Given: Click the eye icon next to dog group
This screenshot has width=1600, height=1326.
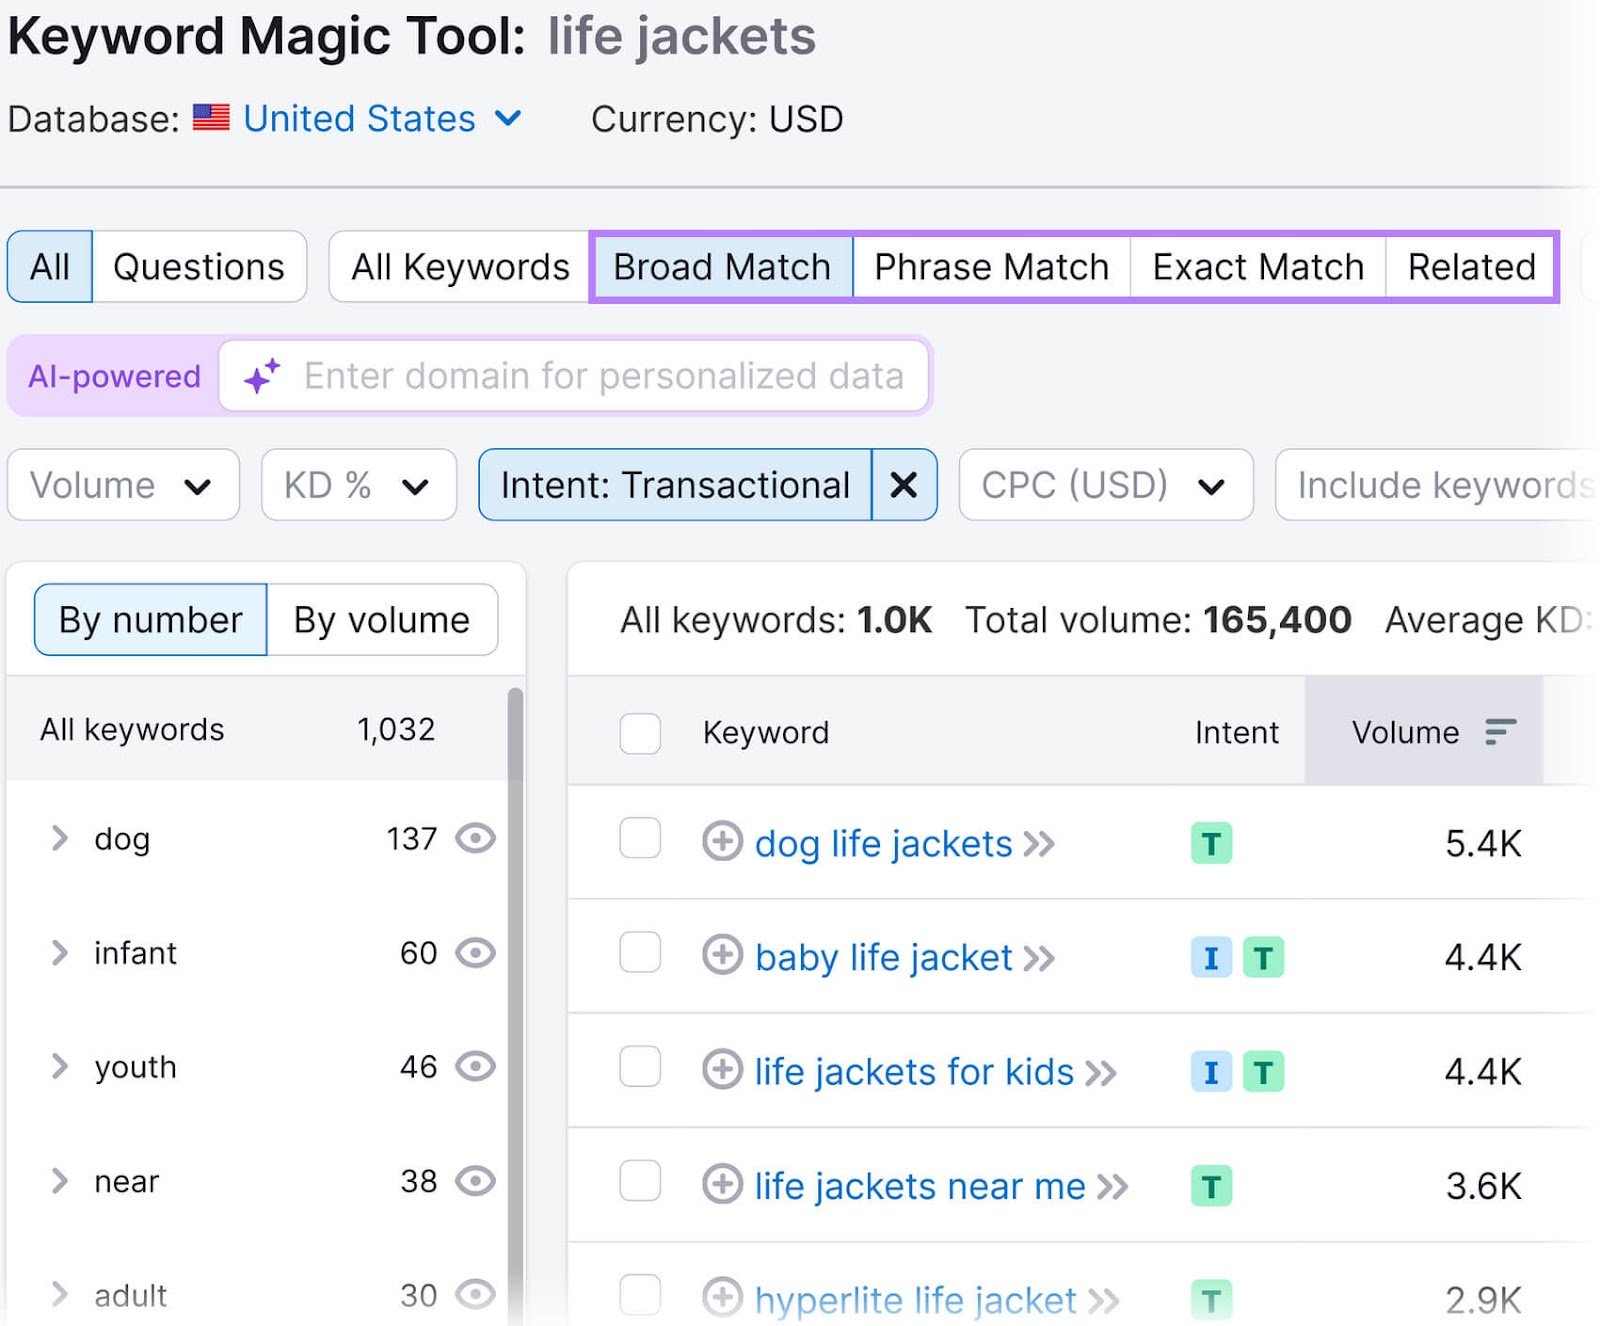Looking at the screenshot, I should click(x=478, y=840).
